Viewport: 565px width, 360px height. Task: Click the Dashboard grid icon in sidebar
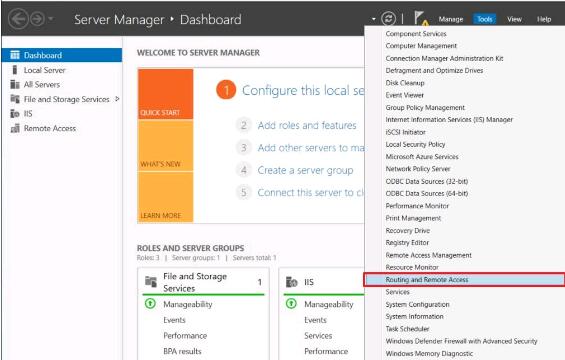15,55
